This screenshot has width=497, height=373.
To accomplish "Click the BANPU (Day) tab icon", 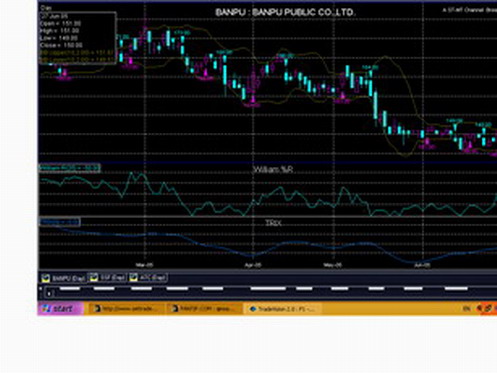I will pos(46,278).
